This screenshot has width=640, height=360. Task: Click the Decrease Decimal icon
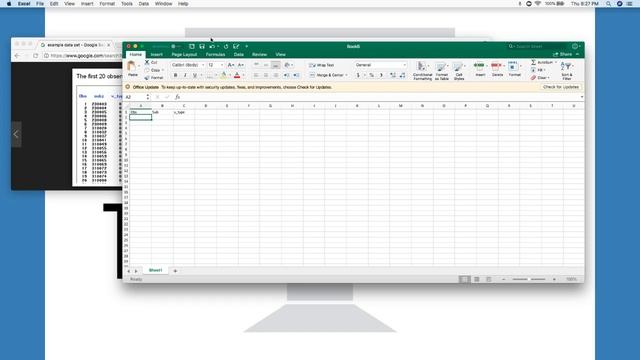402,75
